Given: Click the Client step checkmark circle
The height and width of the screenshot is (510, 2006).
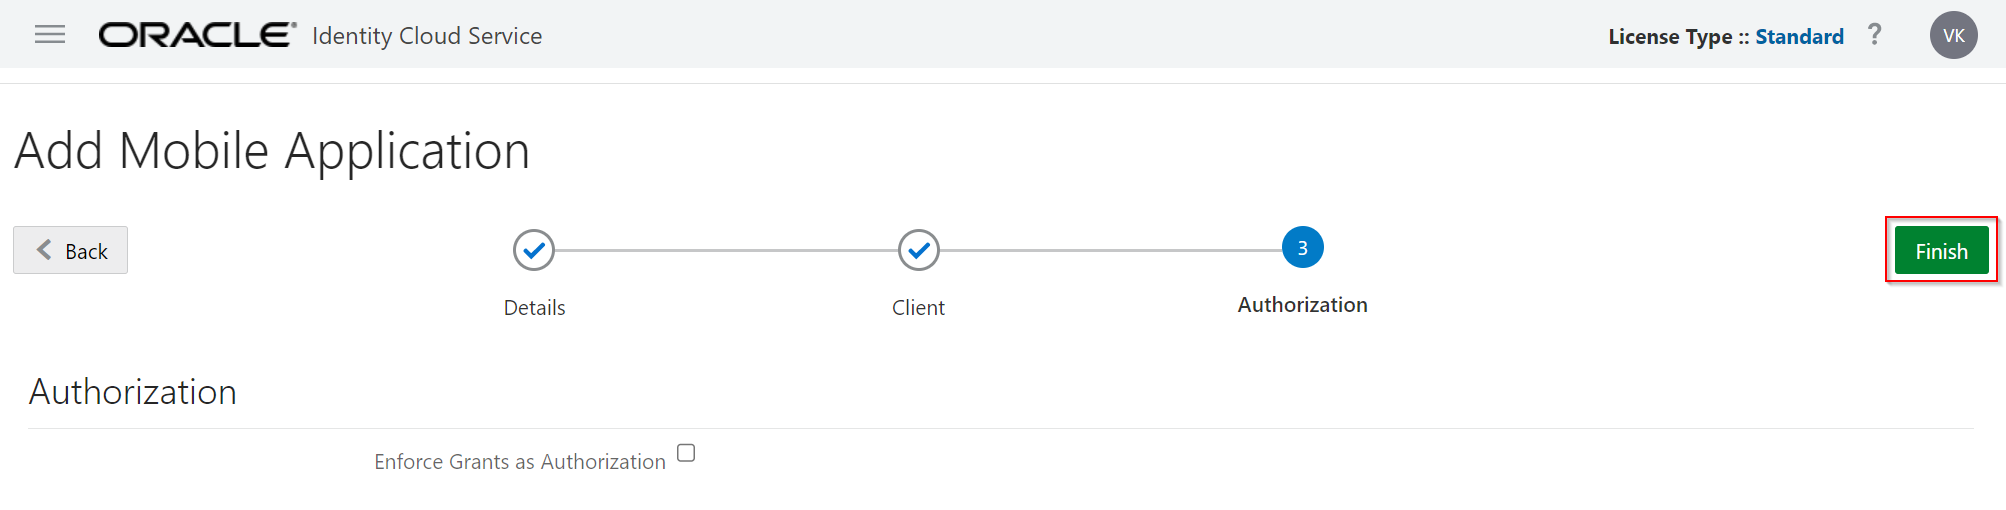Looking at the screenshot, I should pos(918,250).
